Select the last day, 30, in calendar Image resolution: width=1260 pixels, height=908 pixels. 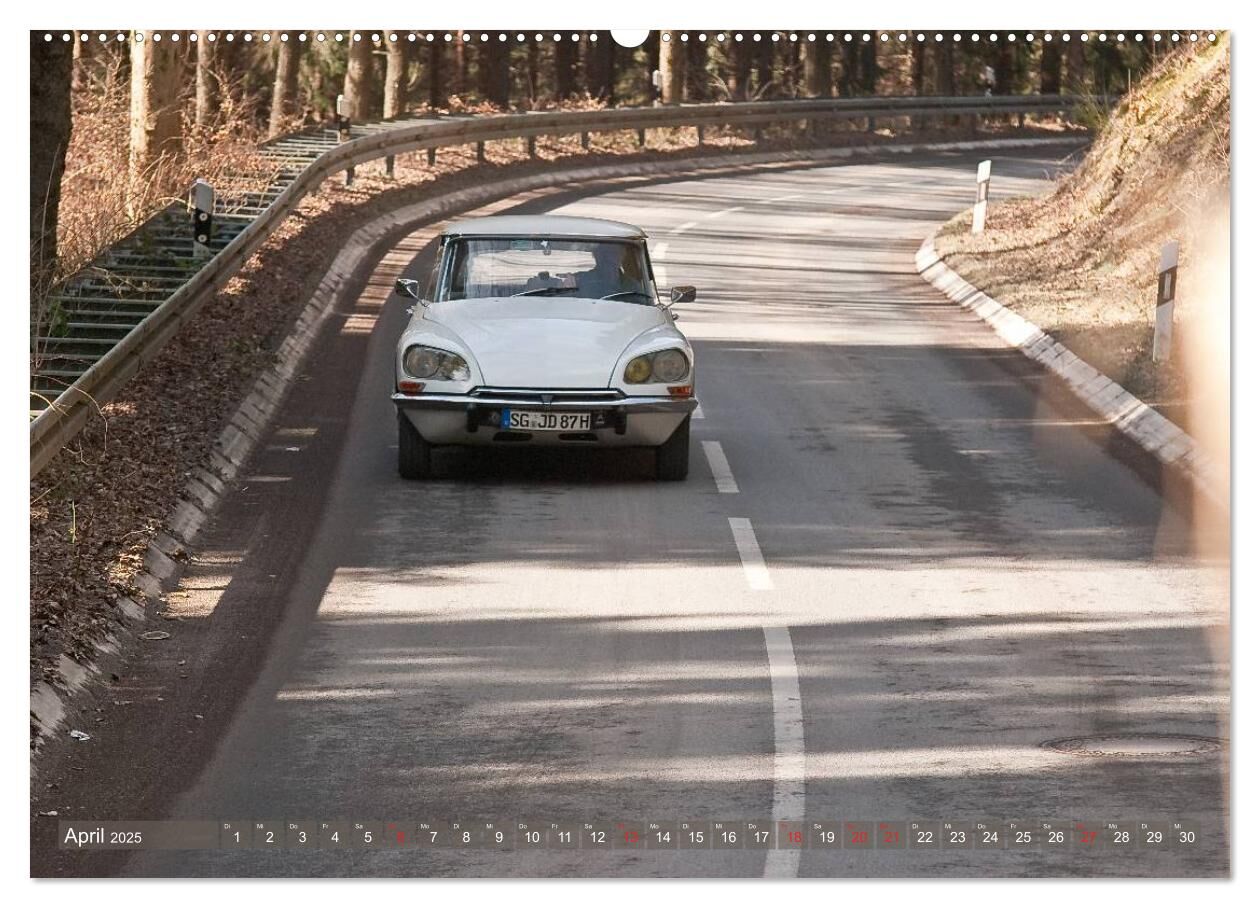1186,836
